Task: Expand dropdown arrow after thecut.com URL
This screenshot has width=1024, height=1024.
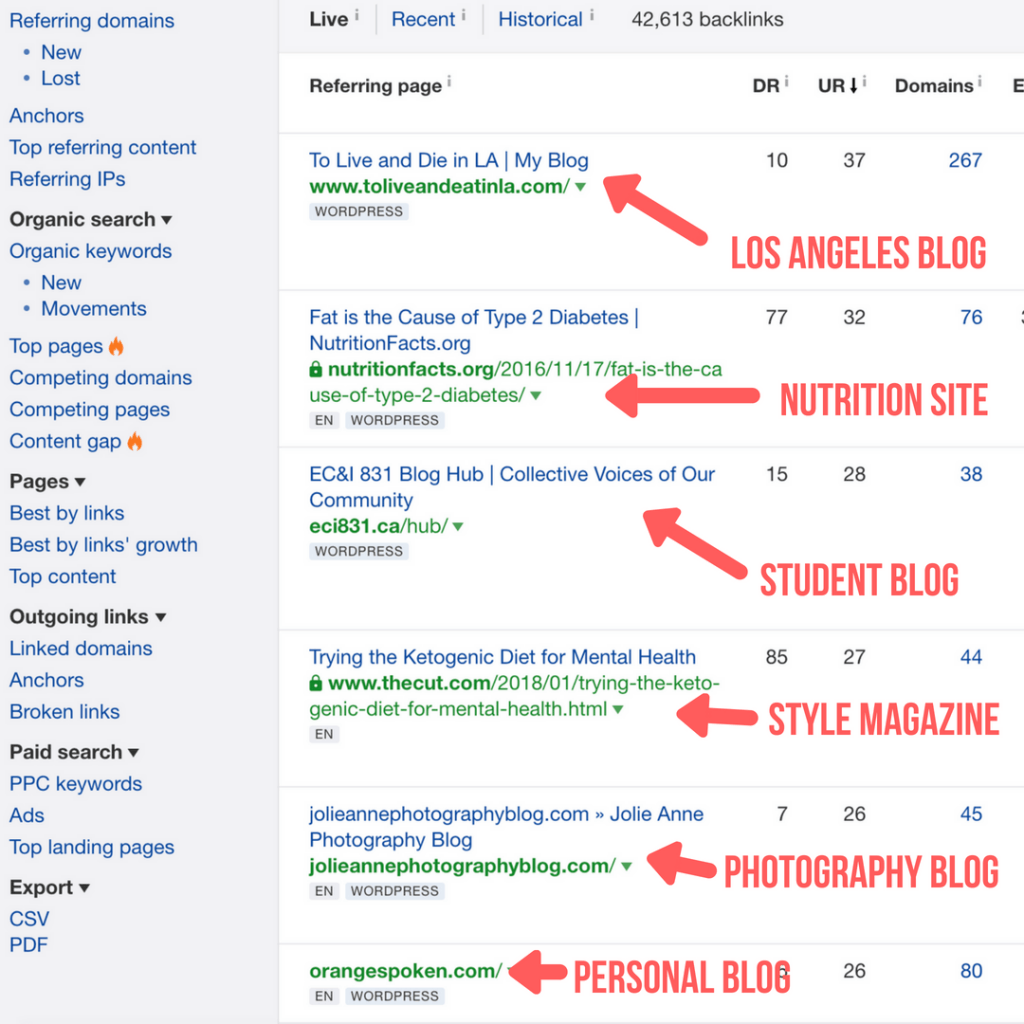Action: point(618,709)
